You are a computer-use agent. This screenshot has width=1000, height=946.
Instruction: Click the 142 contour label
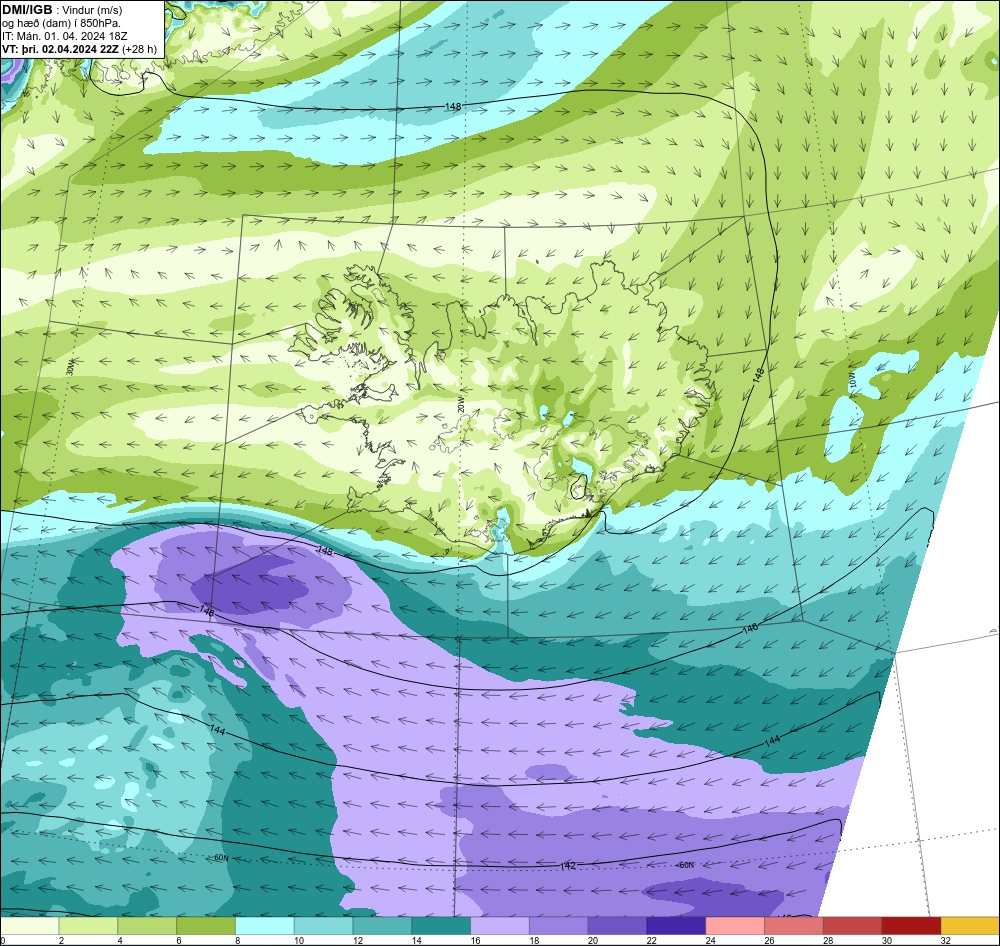(568, 866)
